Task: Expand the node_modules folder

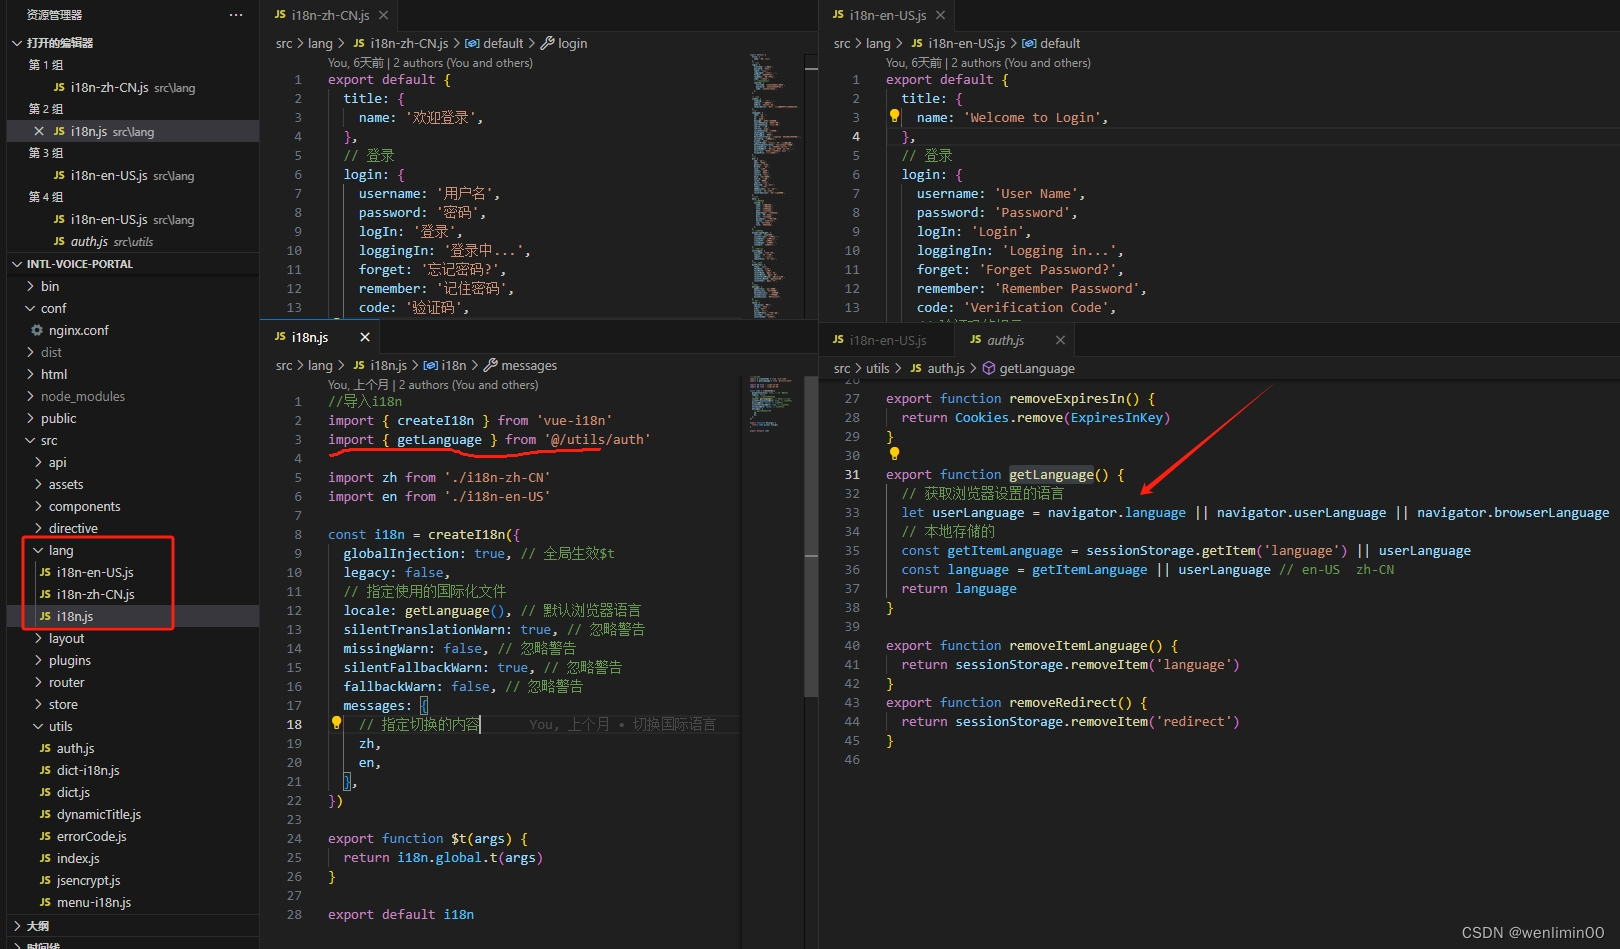Action: click(31, 396)
